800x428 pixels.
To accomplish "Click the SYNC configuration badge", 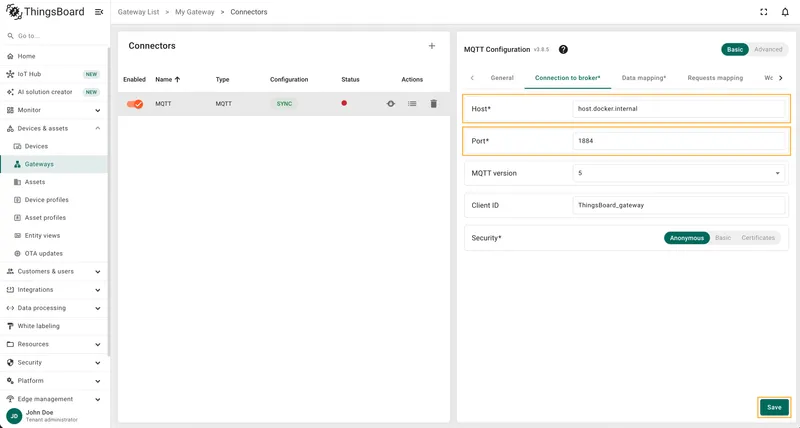I will pos(284,104).
